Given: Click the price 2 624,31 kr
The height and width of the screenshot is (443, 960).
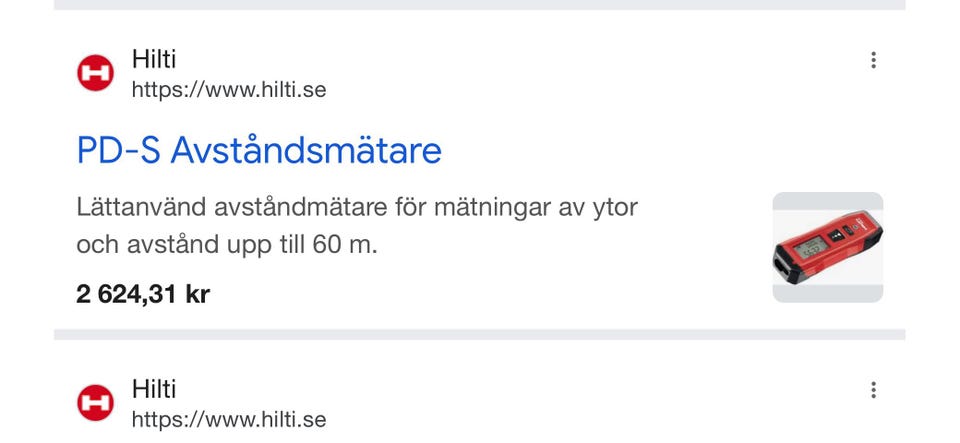Looking at the screenshot, I should tap(143, 294).
